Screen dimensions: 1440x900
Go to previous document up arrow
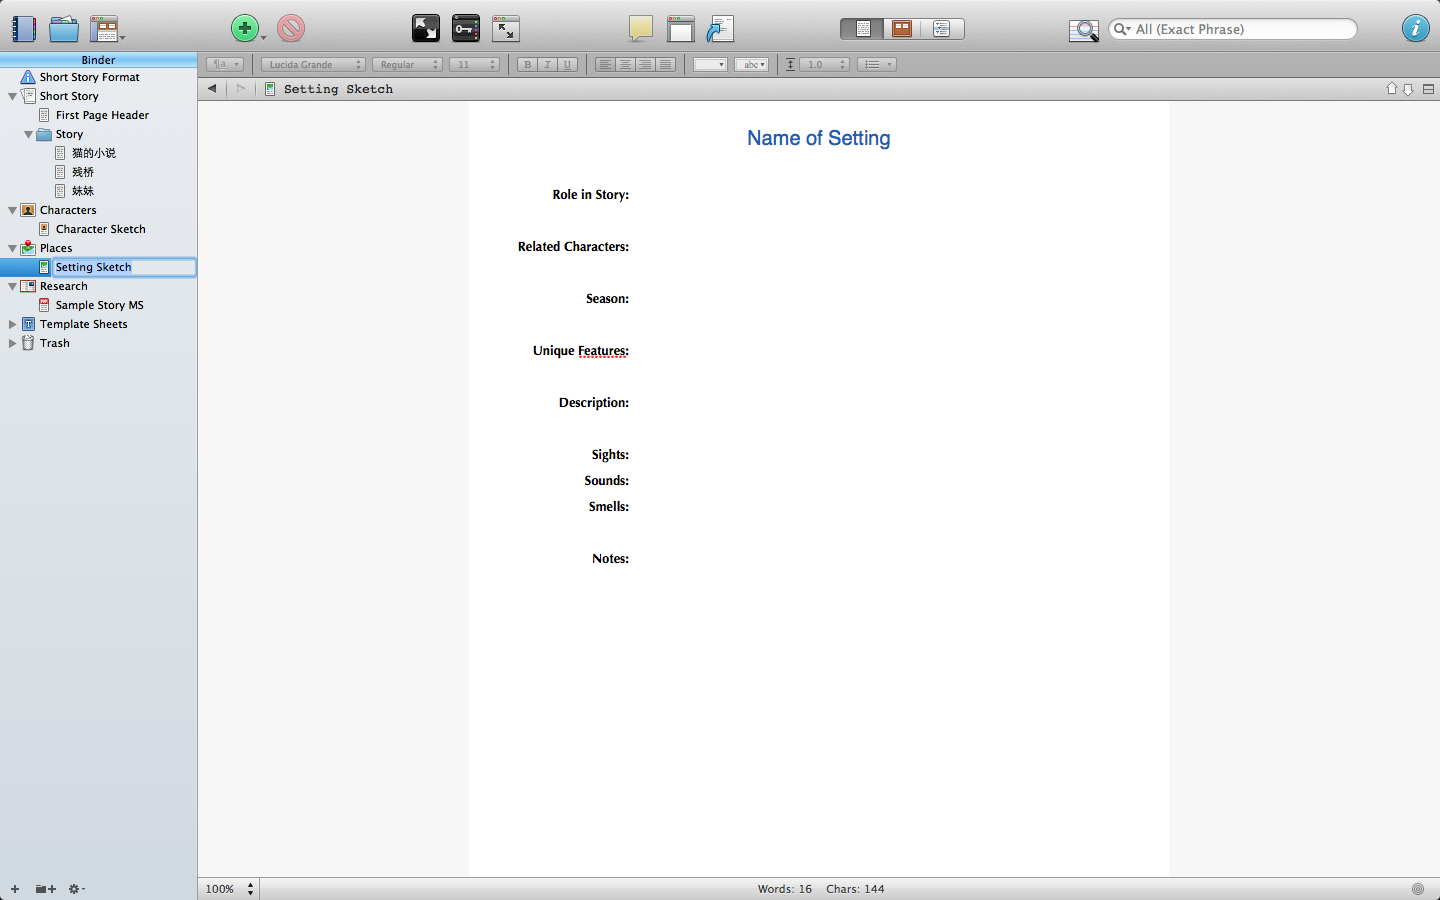1391,89
